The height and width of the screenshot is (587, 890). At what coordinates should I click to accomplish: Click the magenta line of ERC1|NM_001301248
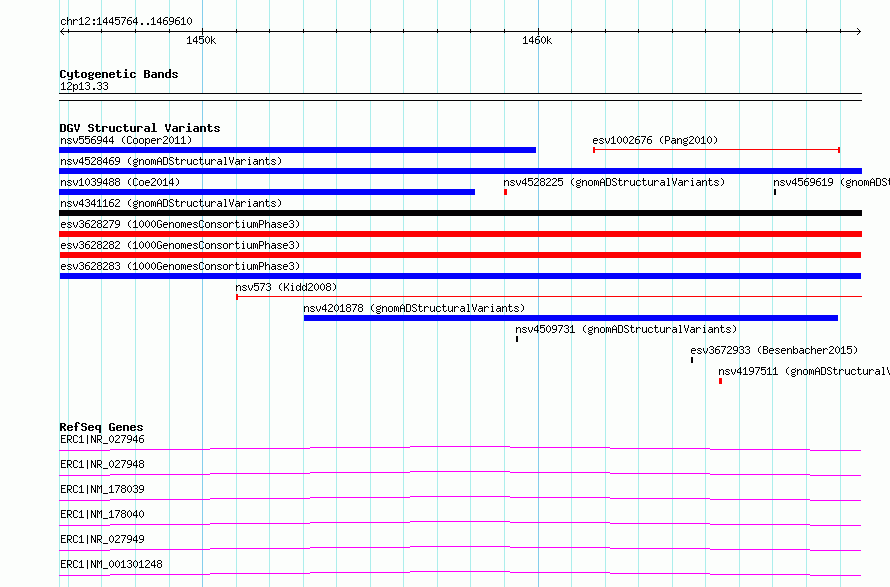(460, 573)
